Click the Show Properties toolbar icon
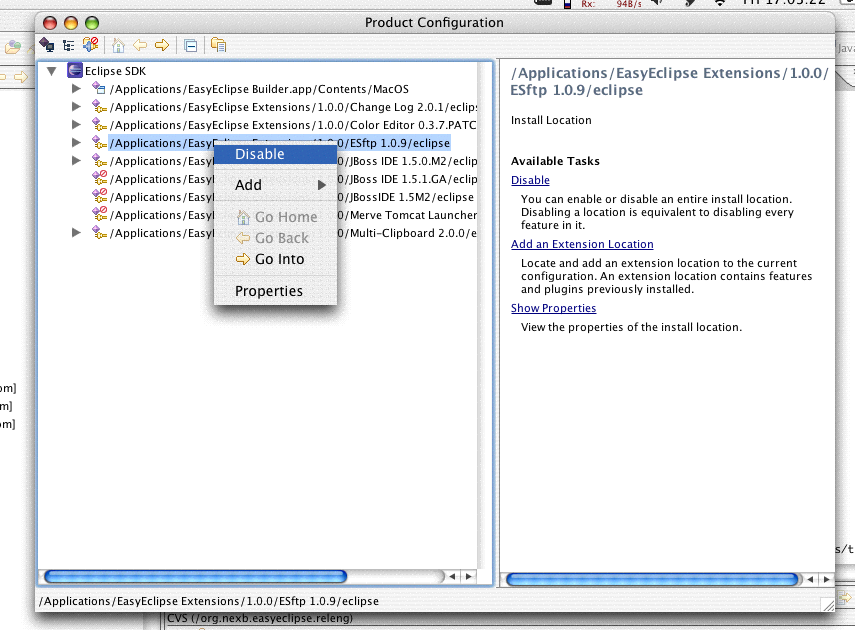The height and width of the screenshot is (630, 855). click(218, 45)
